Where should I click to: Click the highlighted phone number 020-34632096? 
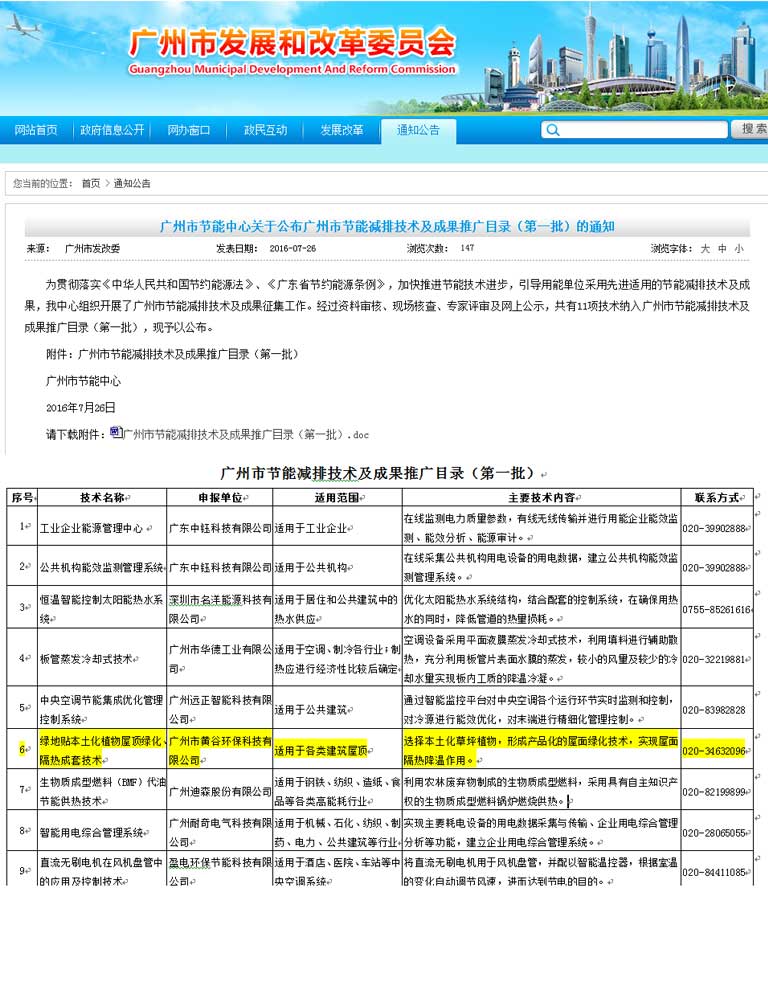pyautogui.click(x=715, y=750)
